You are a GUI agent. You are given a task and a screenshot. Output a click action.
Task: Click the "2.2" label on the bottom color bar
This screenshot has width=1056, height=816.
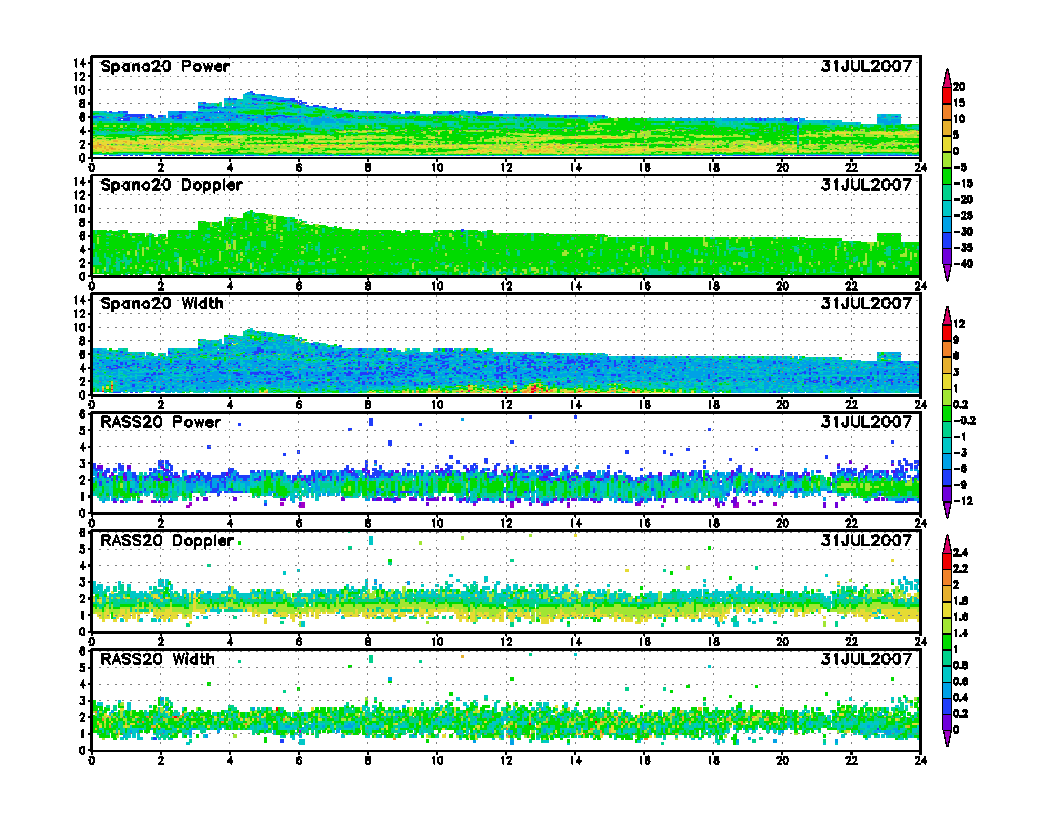point(960,569)
